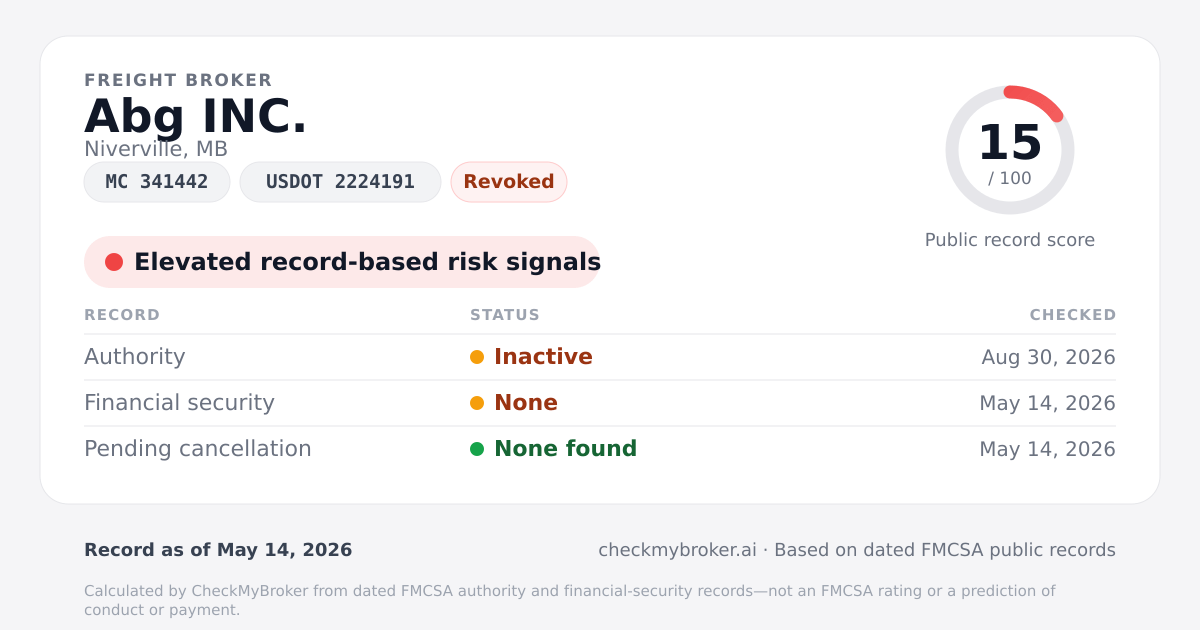The image size is (1200, 630).
Task: Click the orange dot beside Inactive status
Action: pos(477,357)
